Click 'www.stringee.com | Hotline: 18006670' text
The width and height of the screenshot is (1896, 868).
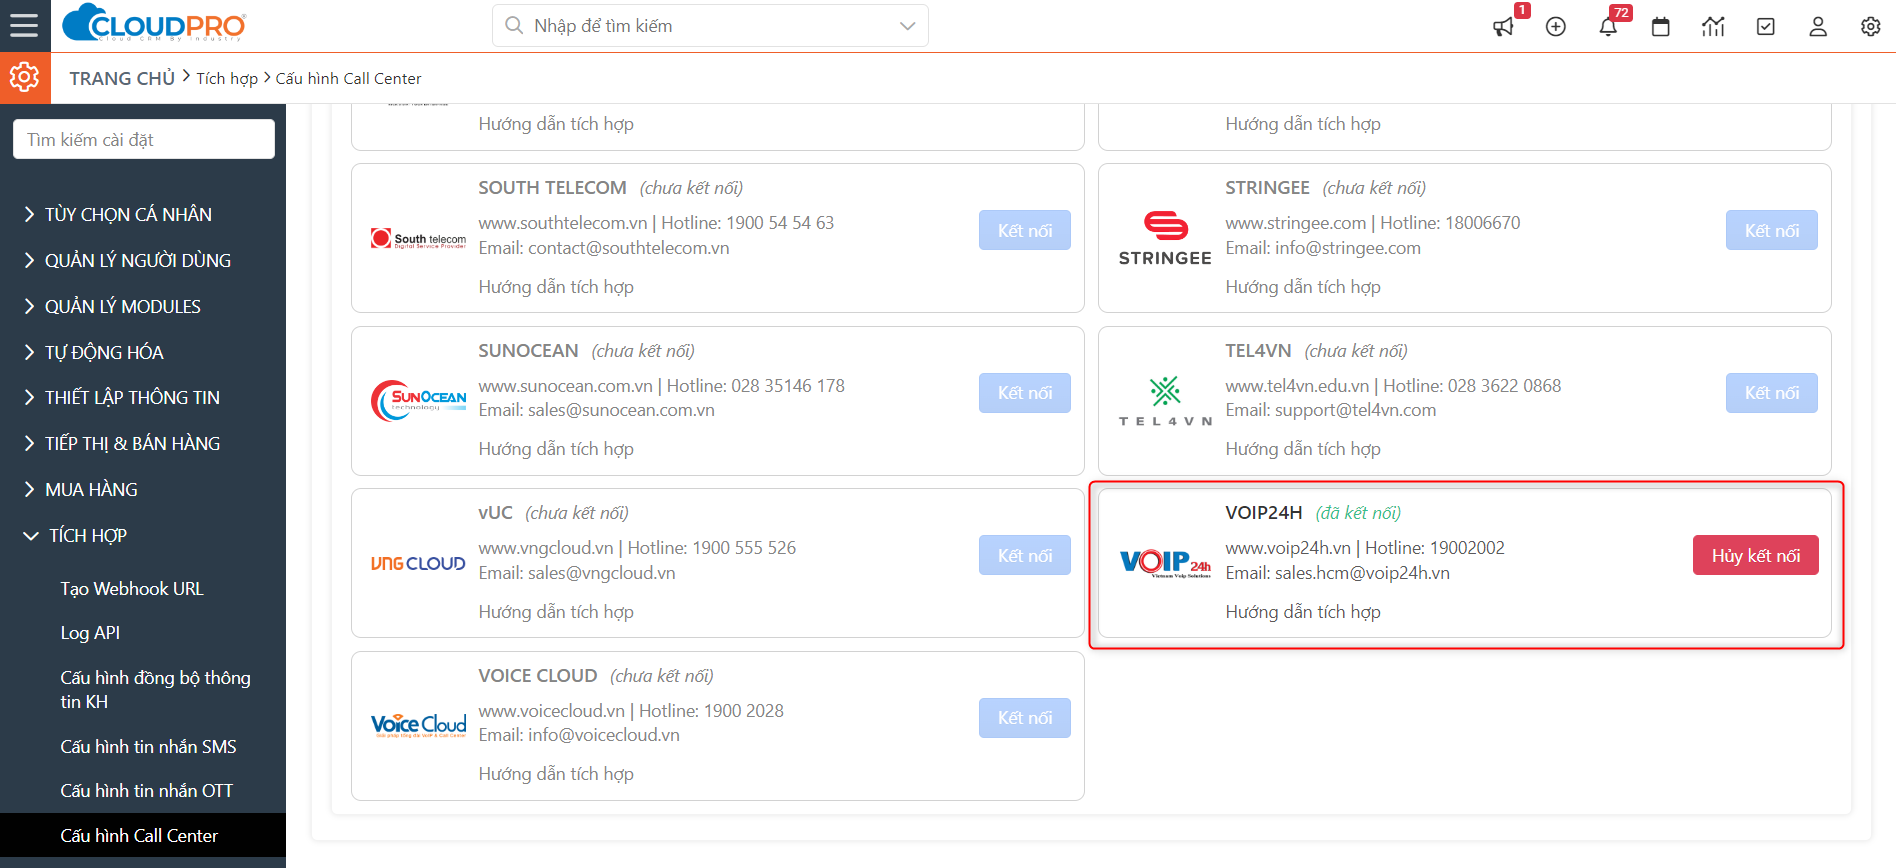pyautogui.click(x=1373, y=223)
